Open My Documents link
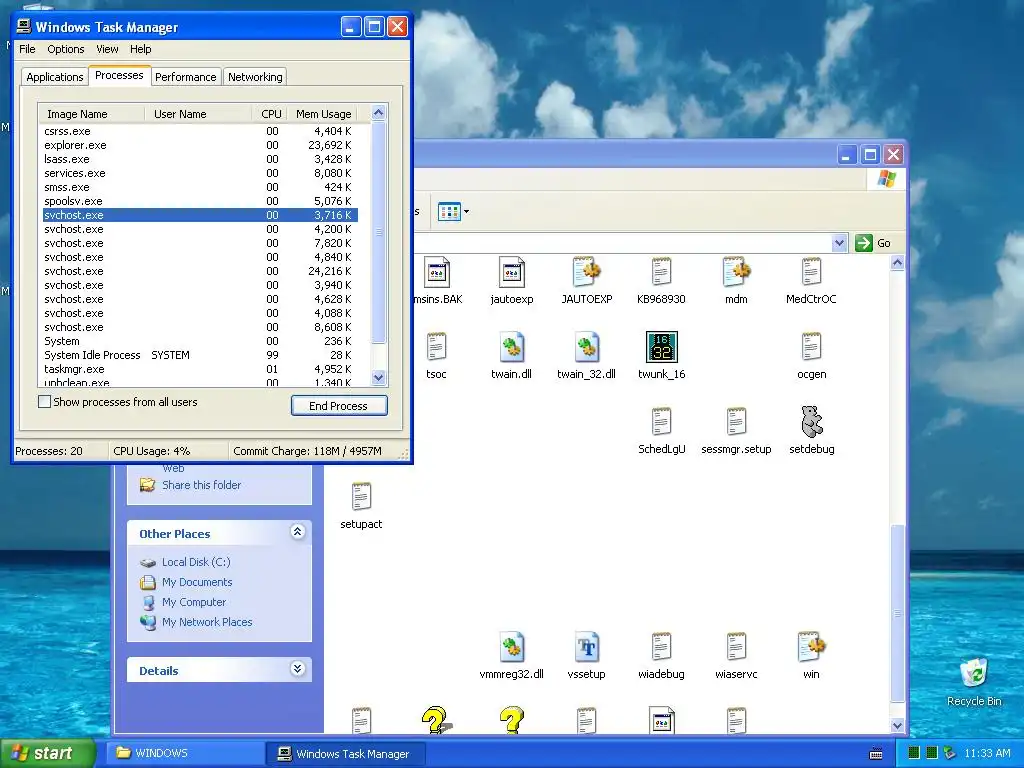This screenshot has width=1024, height=768. coord(197,582)
